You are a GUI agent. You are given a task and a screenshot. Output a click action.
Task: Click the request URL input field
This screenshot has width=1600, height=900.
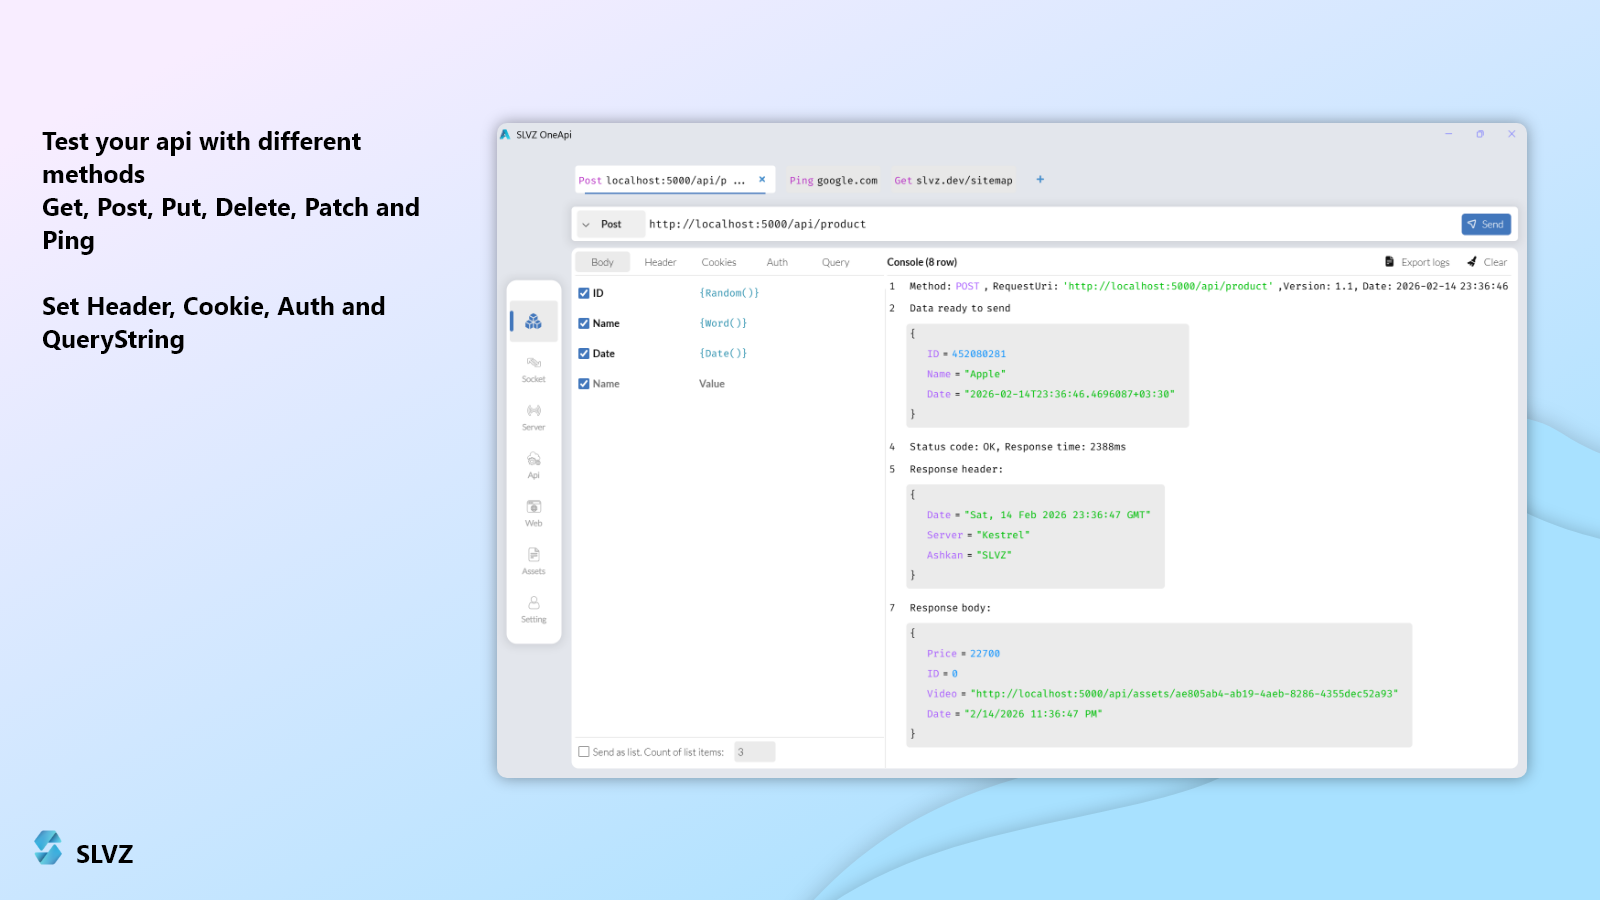tap(1050, 224)
